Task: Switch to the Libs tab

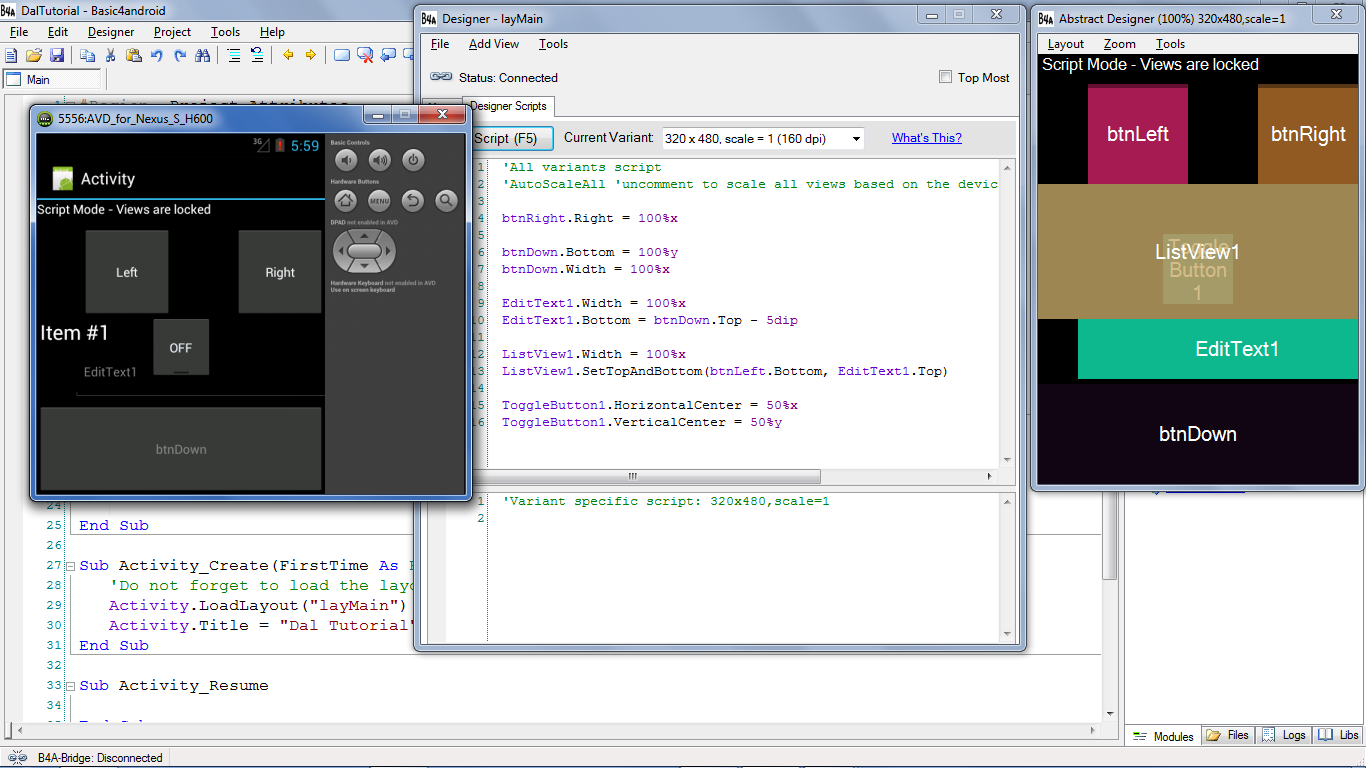Action: pyautogui.click(x=1338, y=736)
